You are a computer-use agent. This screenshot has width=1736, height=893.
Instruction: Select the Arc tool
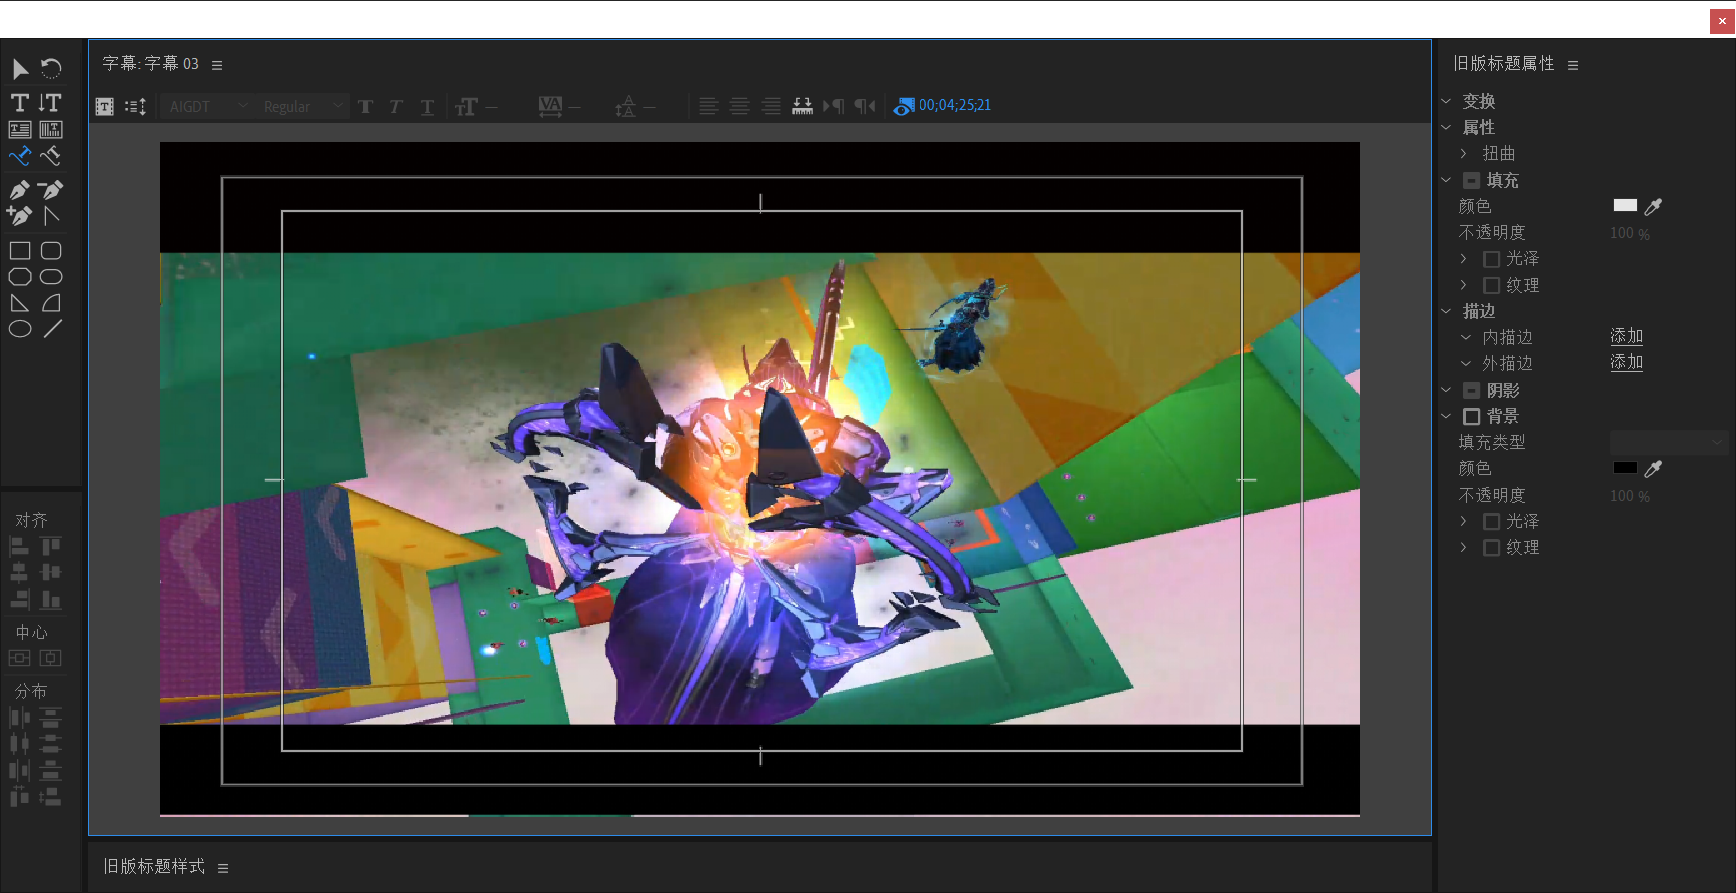51,303
